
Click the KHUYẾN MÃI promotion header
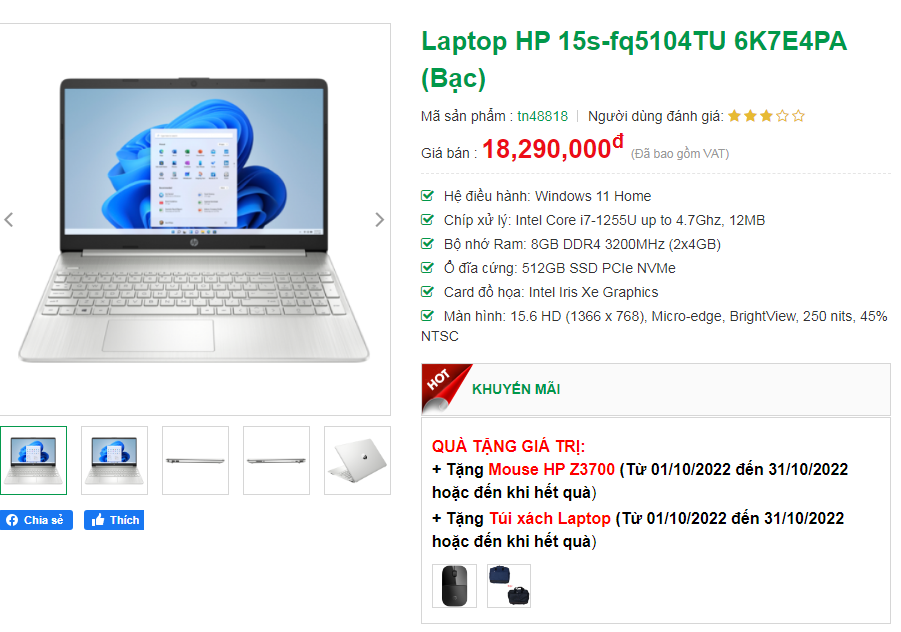[516, 389]
